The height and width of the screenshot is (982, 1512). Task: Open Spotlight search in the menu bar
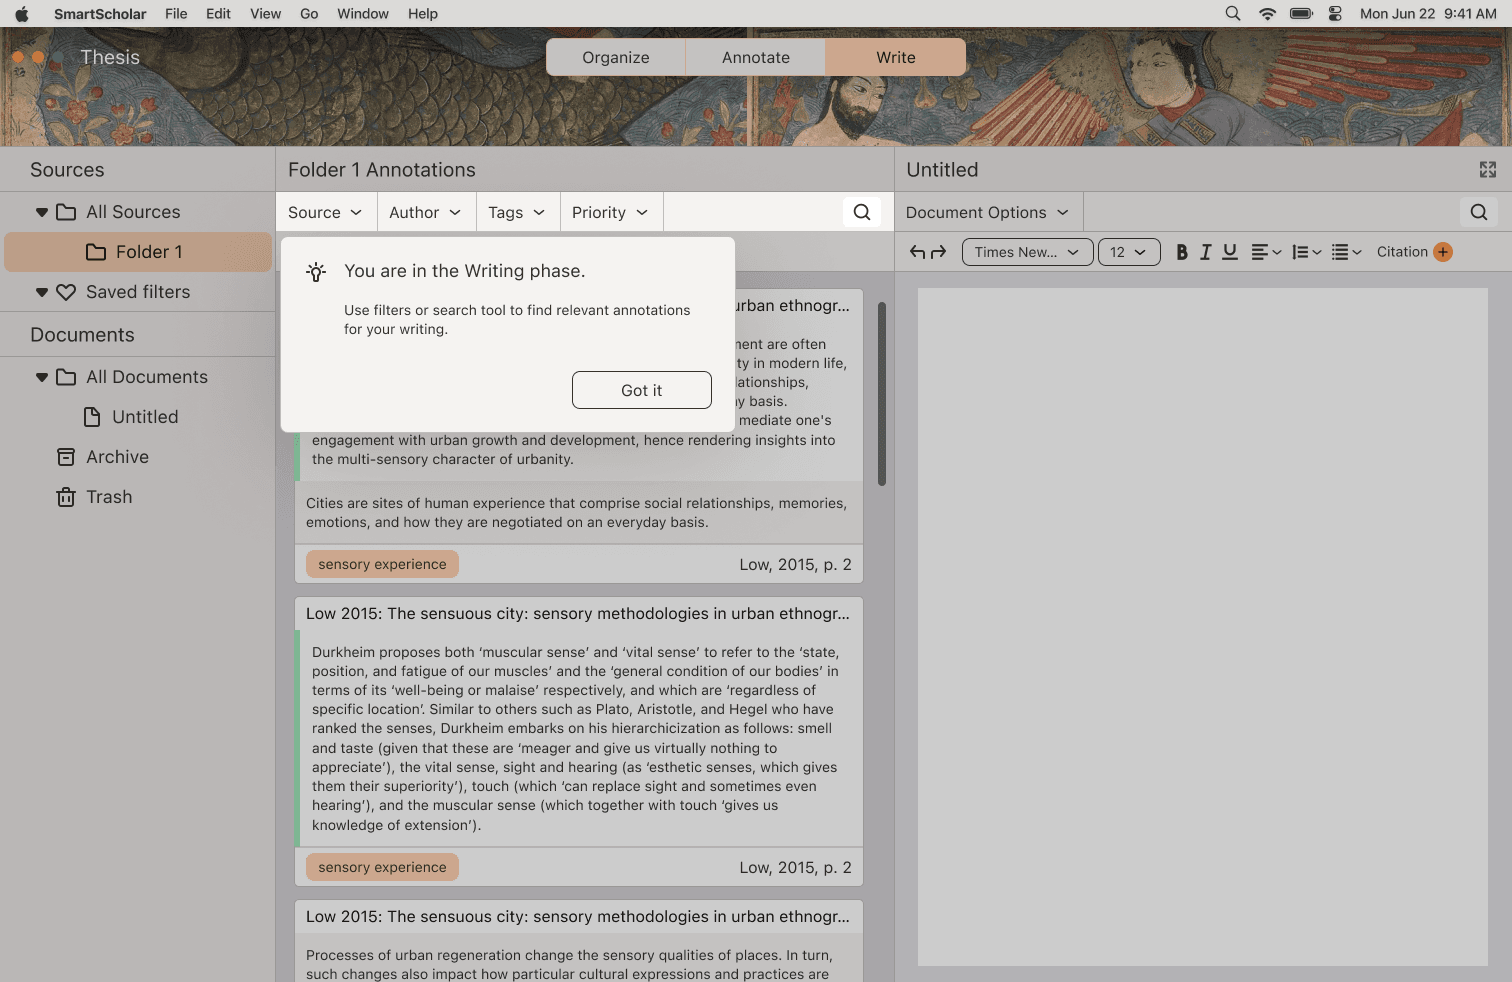(x=1233, y=14)
